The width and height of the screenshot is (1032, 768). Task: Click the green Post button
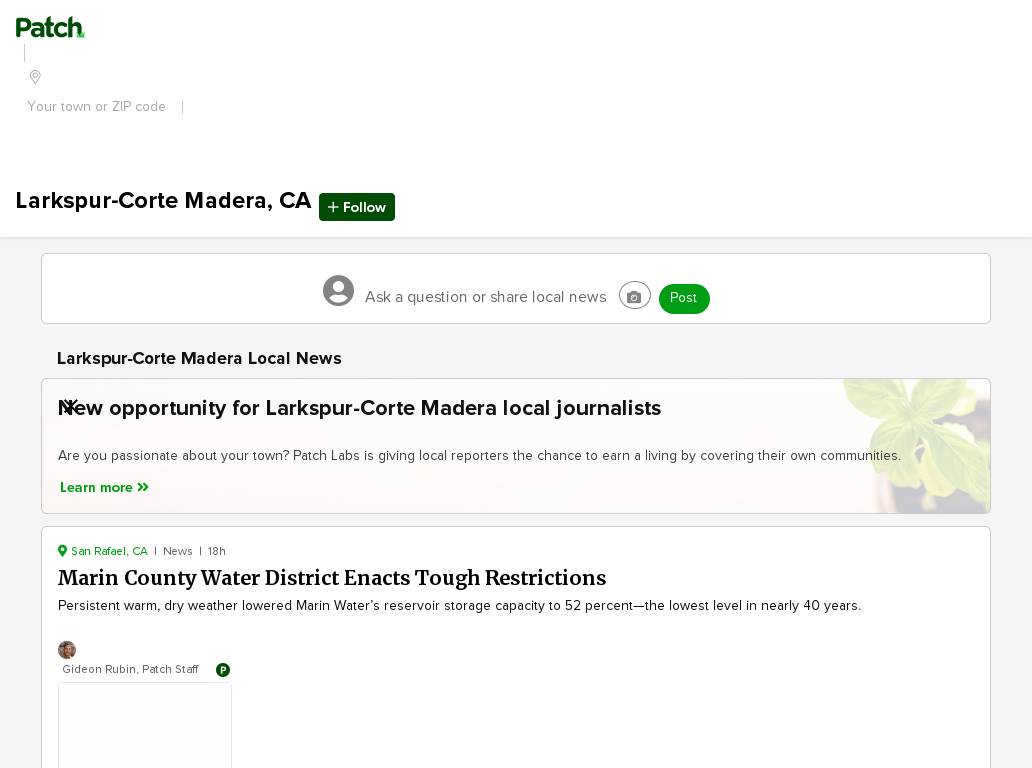[684, 299]
